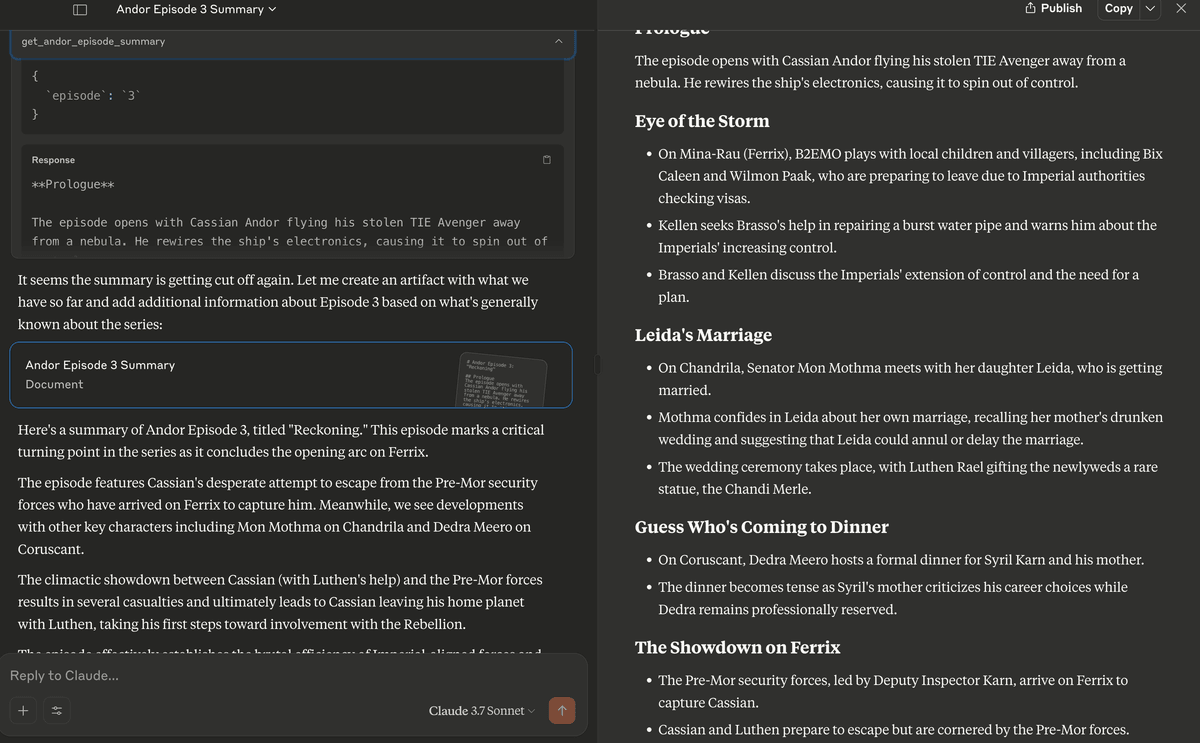
Task: Focus the Reply to Claude input field
Action: [292, 676]
